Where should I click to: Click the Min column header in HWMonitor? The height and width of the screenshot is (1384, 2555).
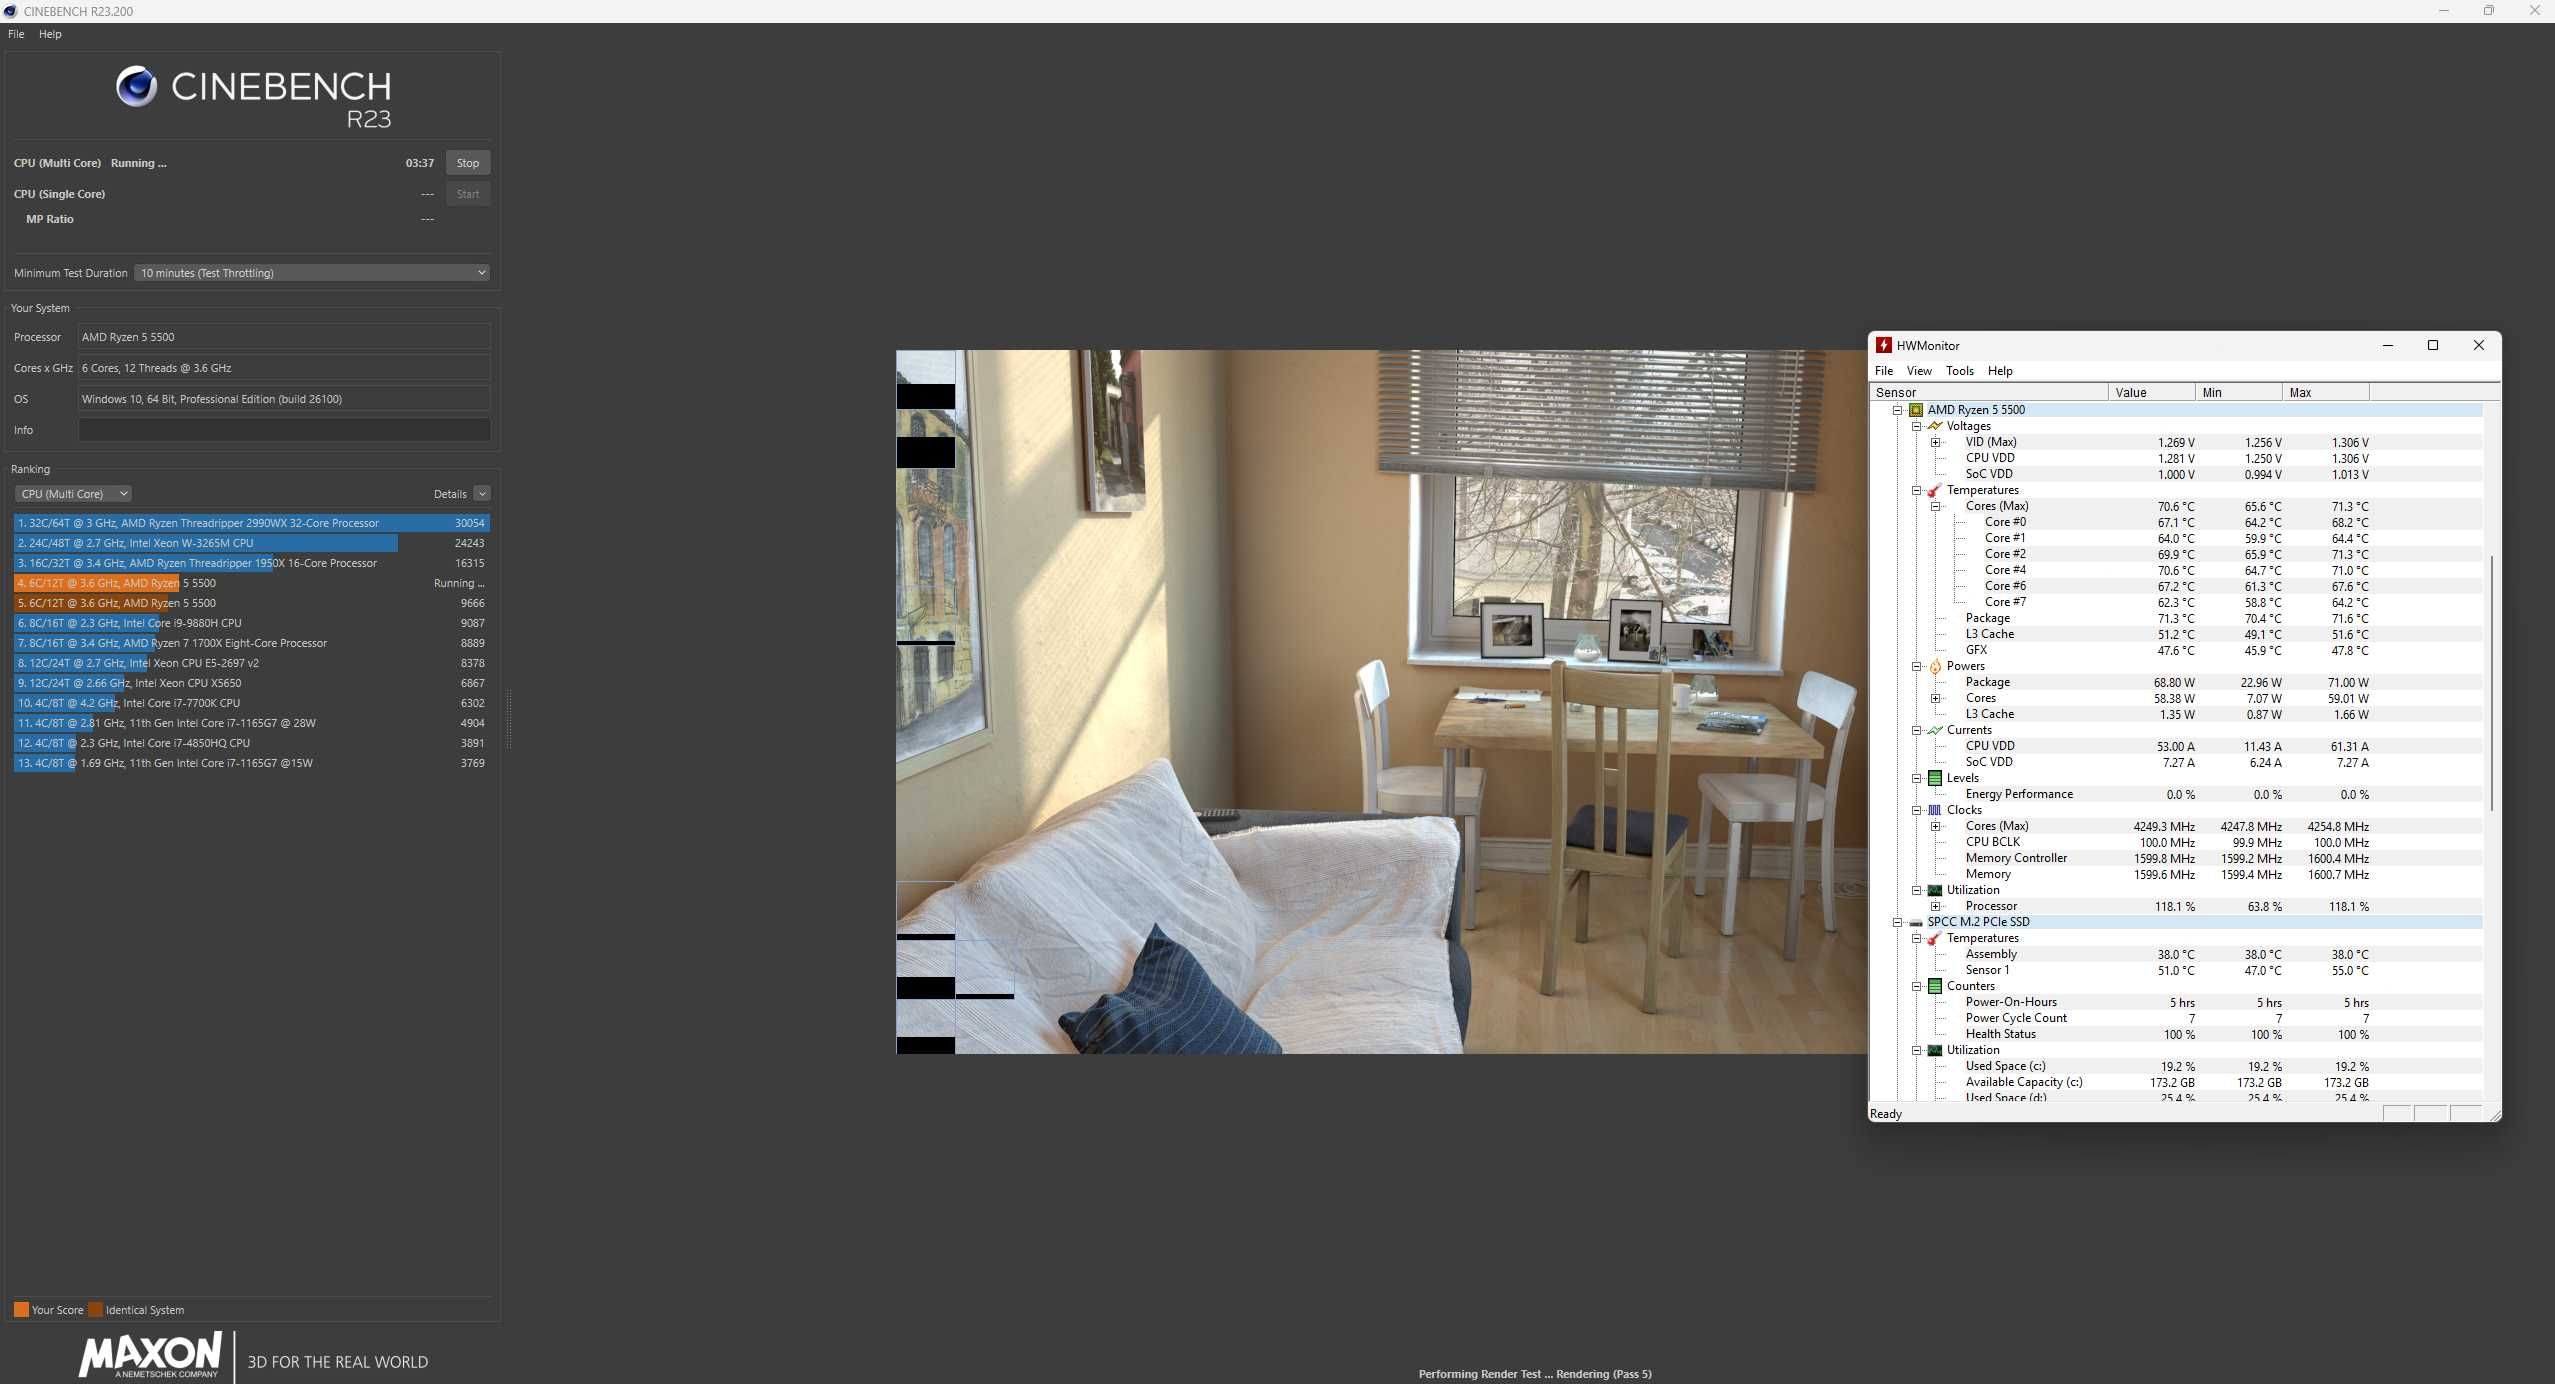click(x=2239, y=393)
